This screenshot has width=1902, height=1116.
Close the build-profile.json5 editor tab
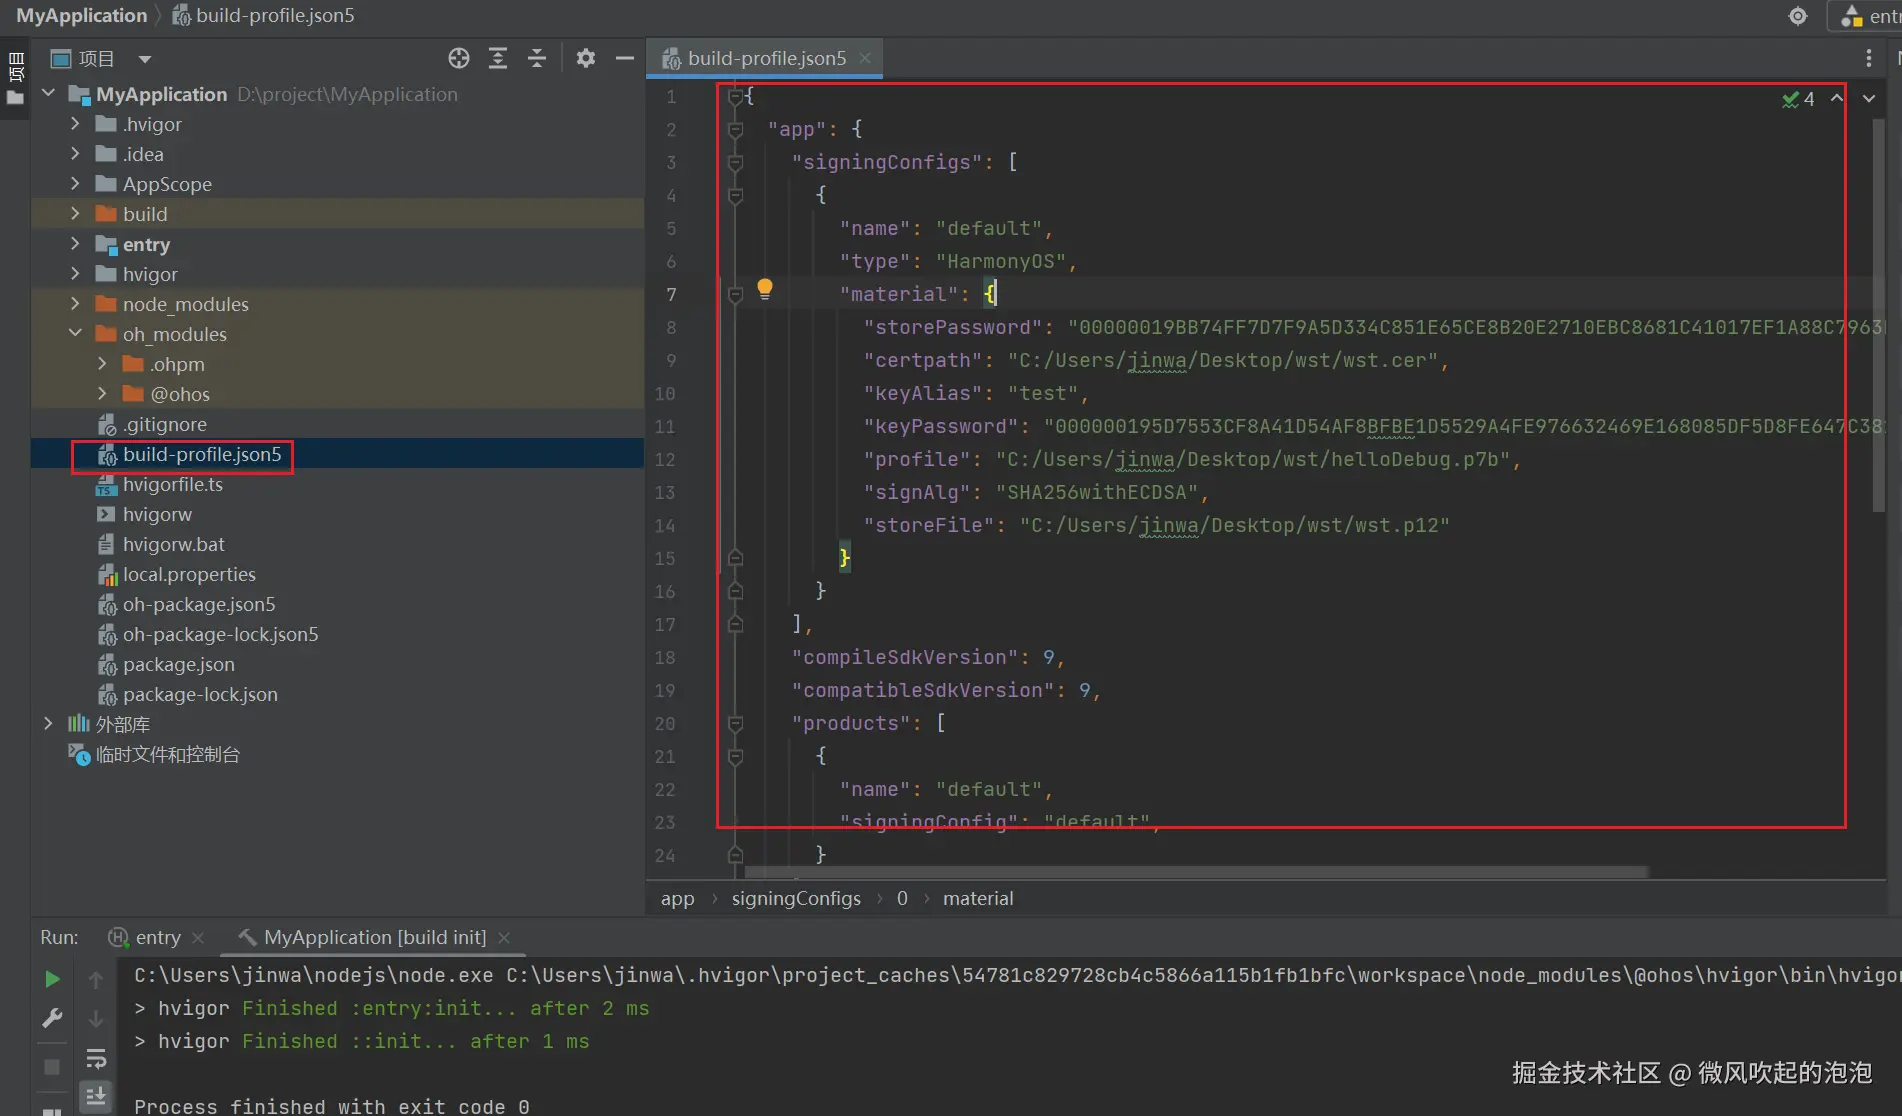tap(865, 58)
